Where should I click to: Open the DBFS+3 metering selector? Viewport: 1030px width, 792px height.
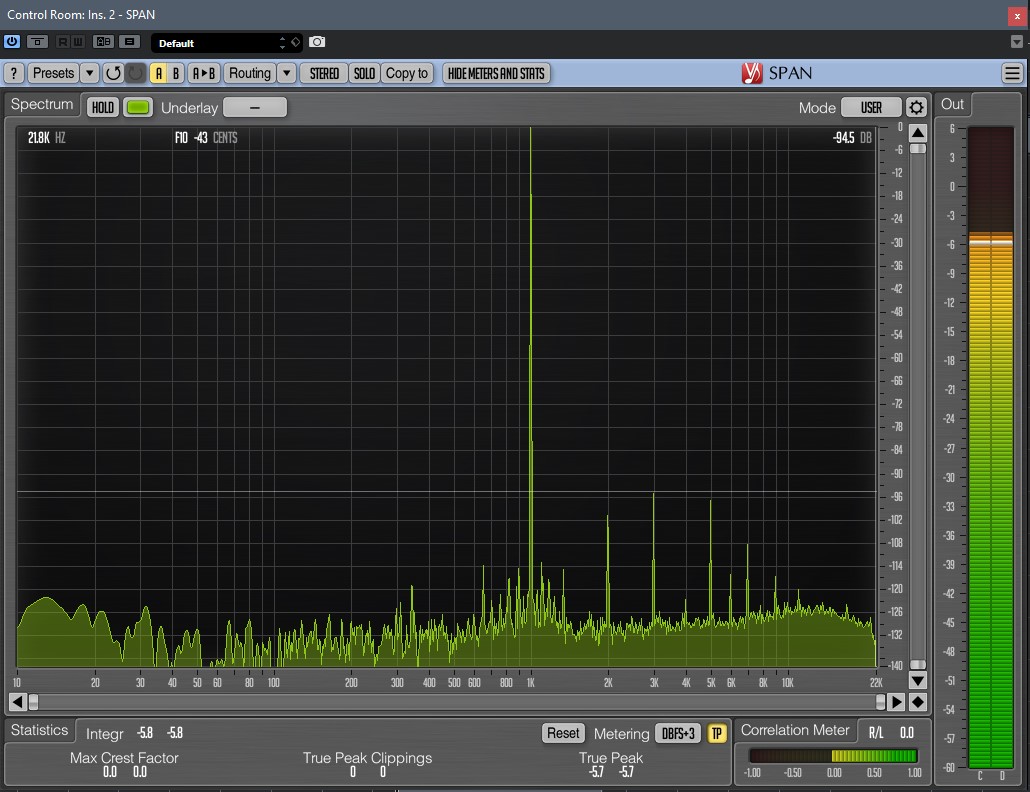(678, 733)
